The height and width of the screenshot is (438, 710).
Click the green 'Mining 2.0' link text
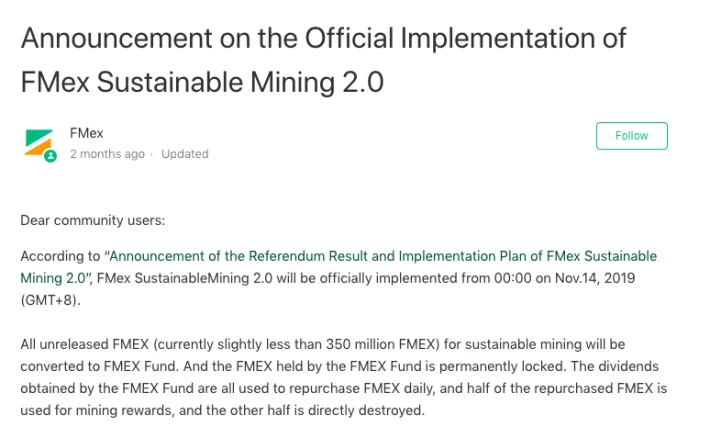tap(53, 278)
